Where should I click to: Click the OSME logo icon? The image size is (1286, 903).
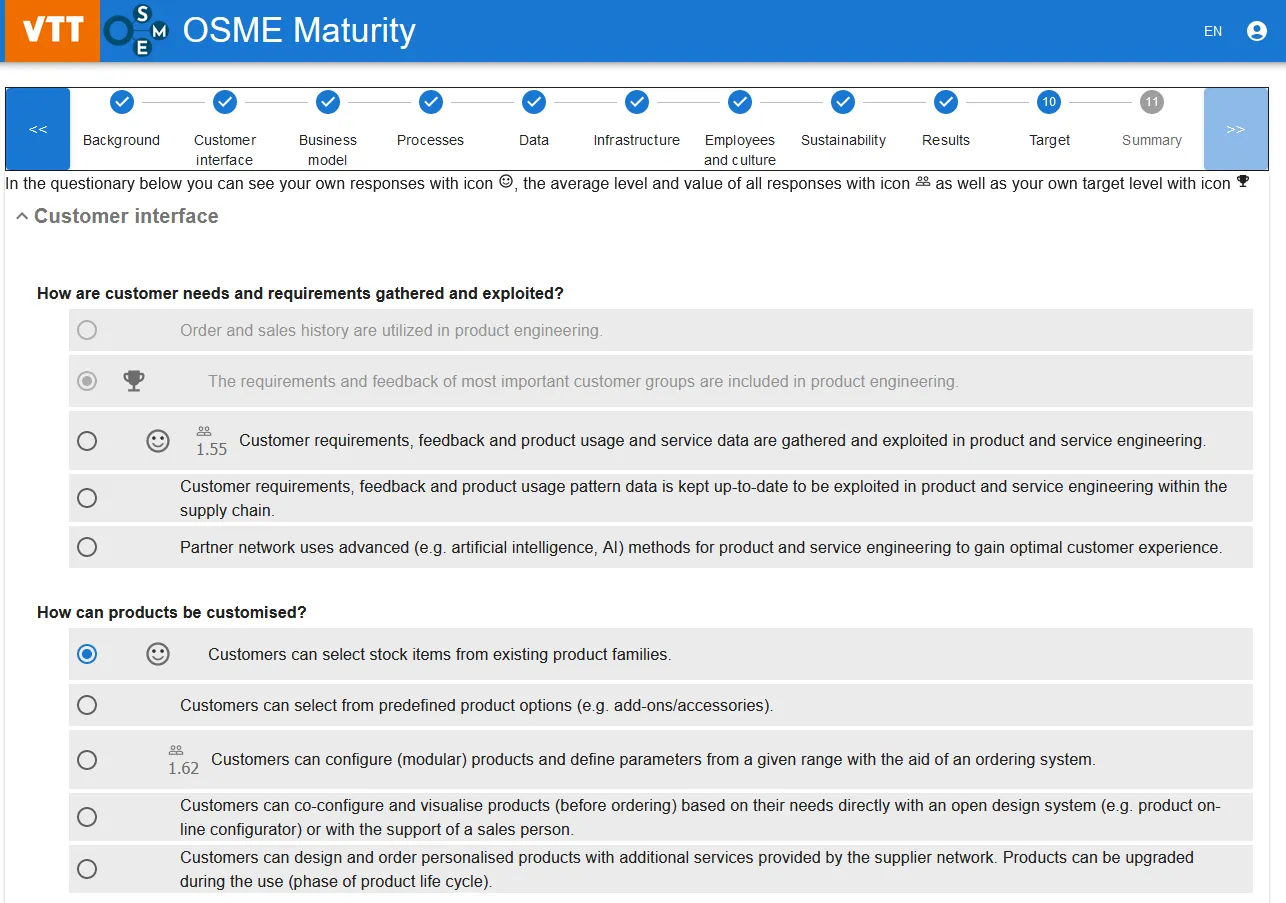(137, 31)
